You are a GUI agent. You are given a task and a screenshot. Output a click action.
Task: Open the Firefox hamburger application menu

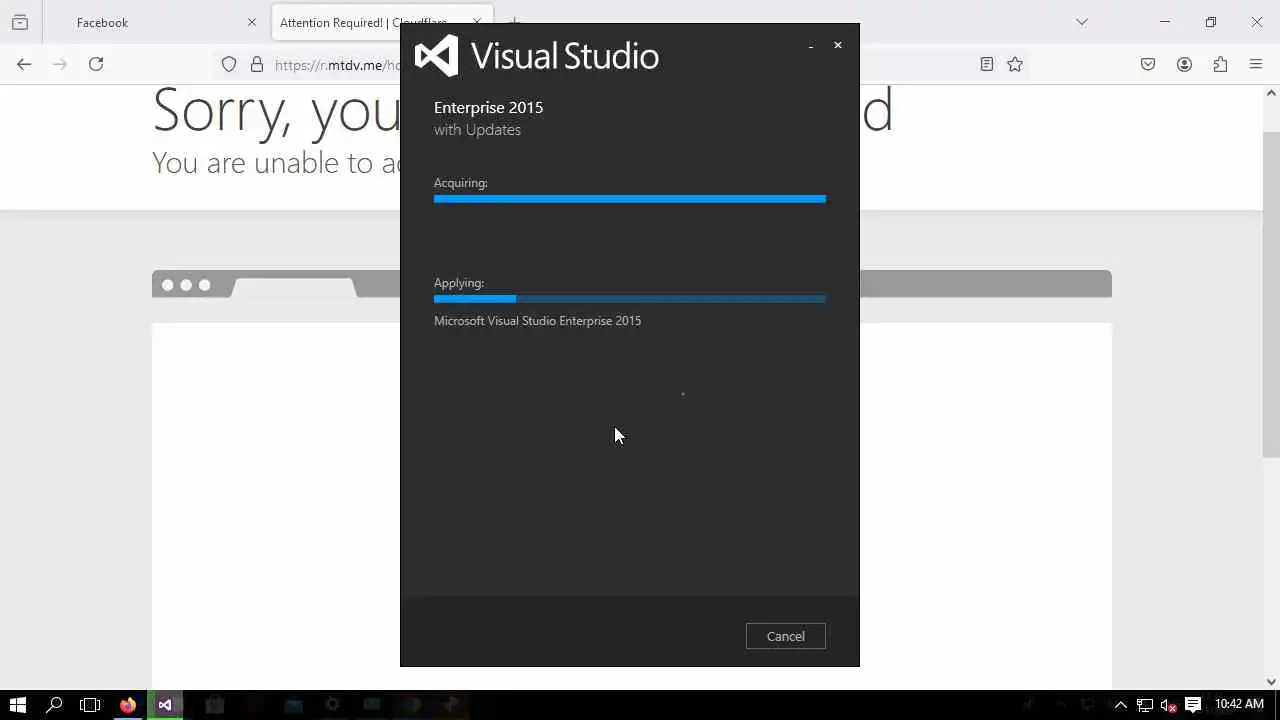point(1256,64)
